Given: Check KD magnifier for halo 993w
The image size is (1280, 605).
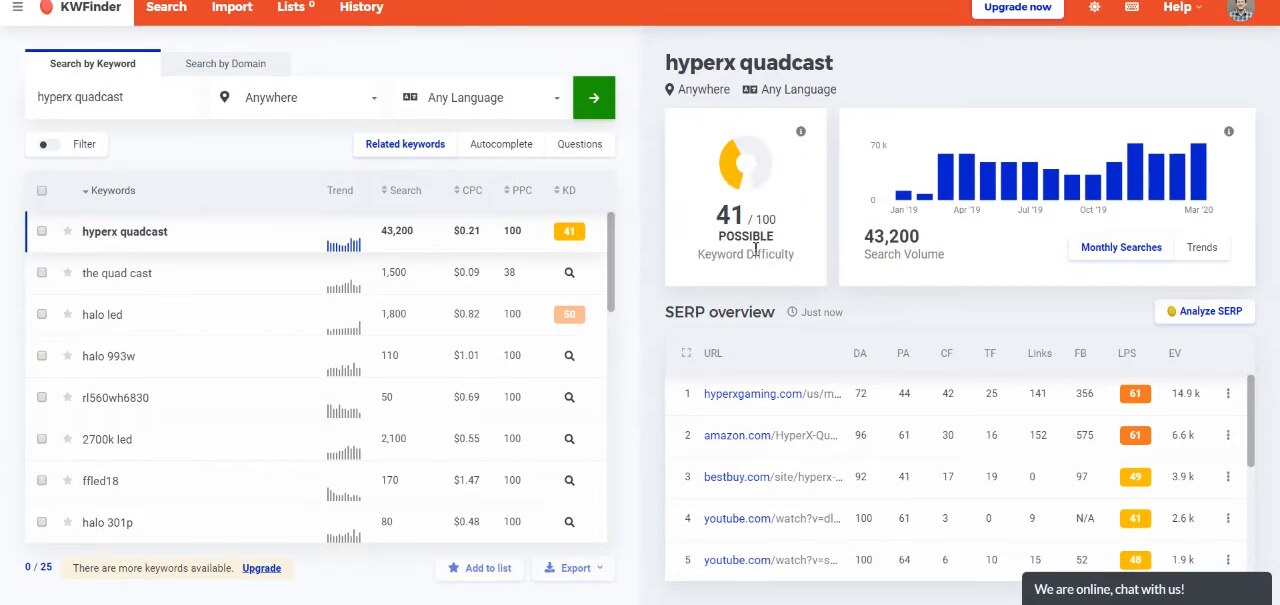Looking at the screenshot, I should 569,356.
